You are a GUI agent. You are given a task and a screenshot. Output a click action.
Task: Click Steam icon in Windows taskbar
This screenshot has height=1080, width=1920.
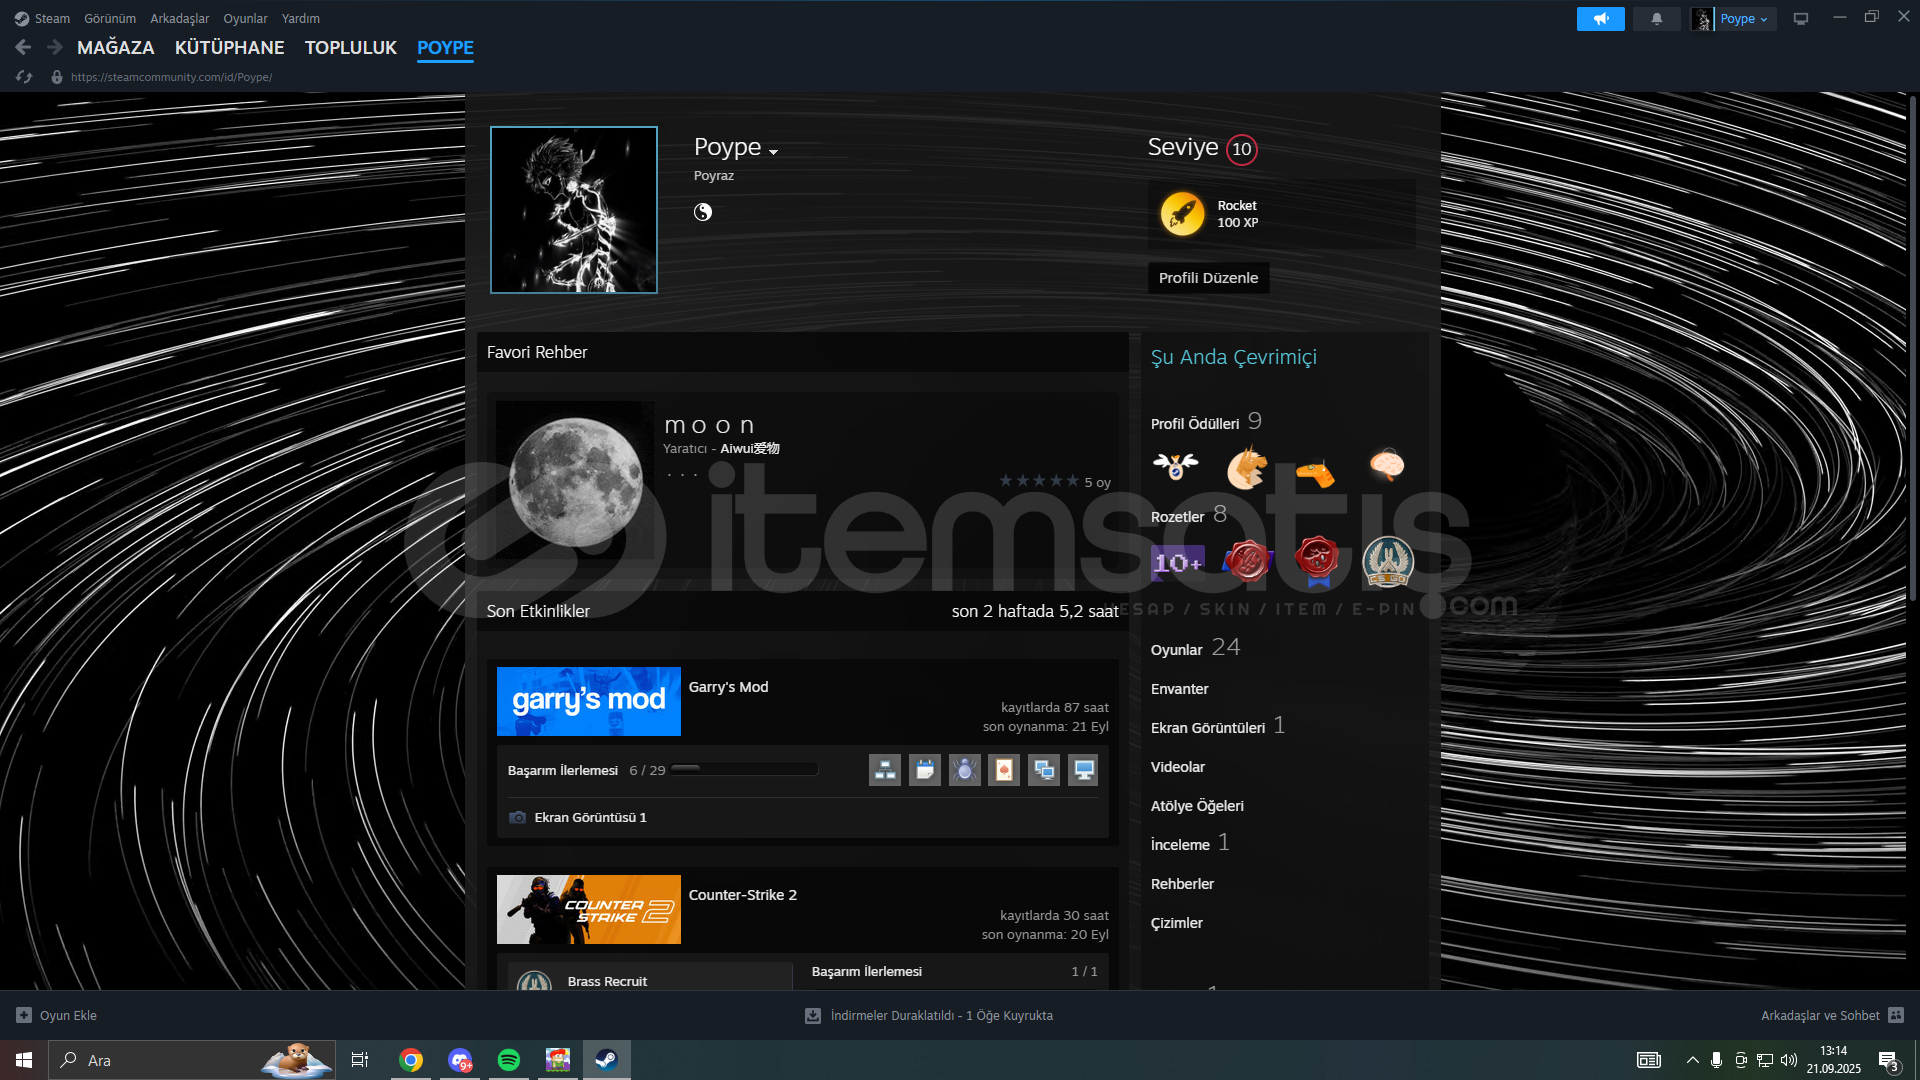(606, 1060)
